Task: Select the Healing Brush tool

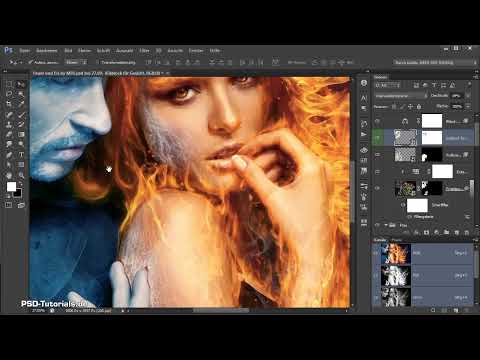Action: pos(9,114)
